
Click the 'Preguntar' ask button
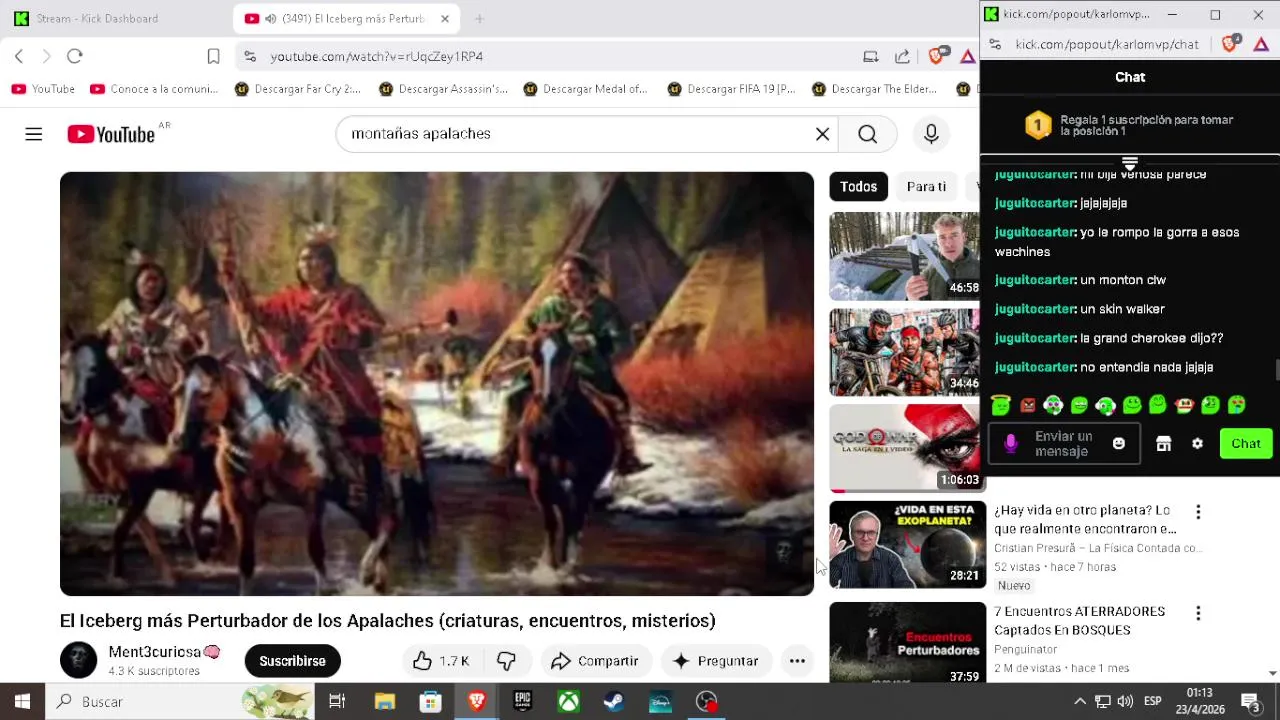point(716,661)
